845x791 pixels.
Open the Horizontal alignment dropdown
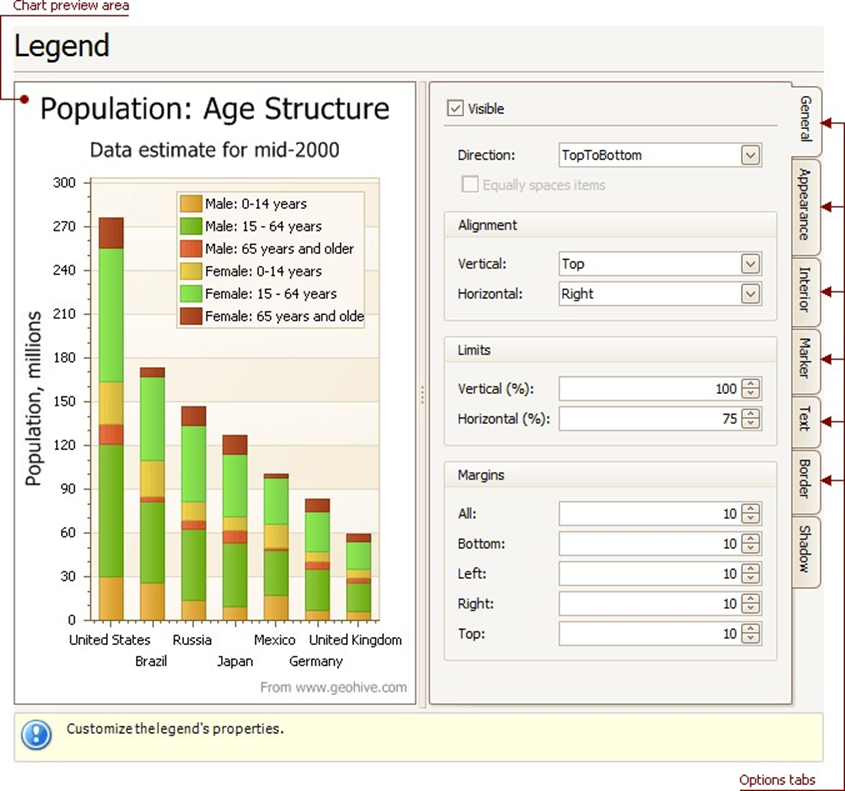(751, 294)
